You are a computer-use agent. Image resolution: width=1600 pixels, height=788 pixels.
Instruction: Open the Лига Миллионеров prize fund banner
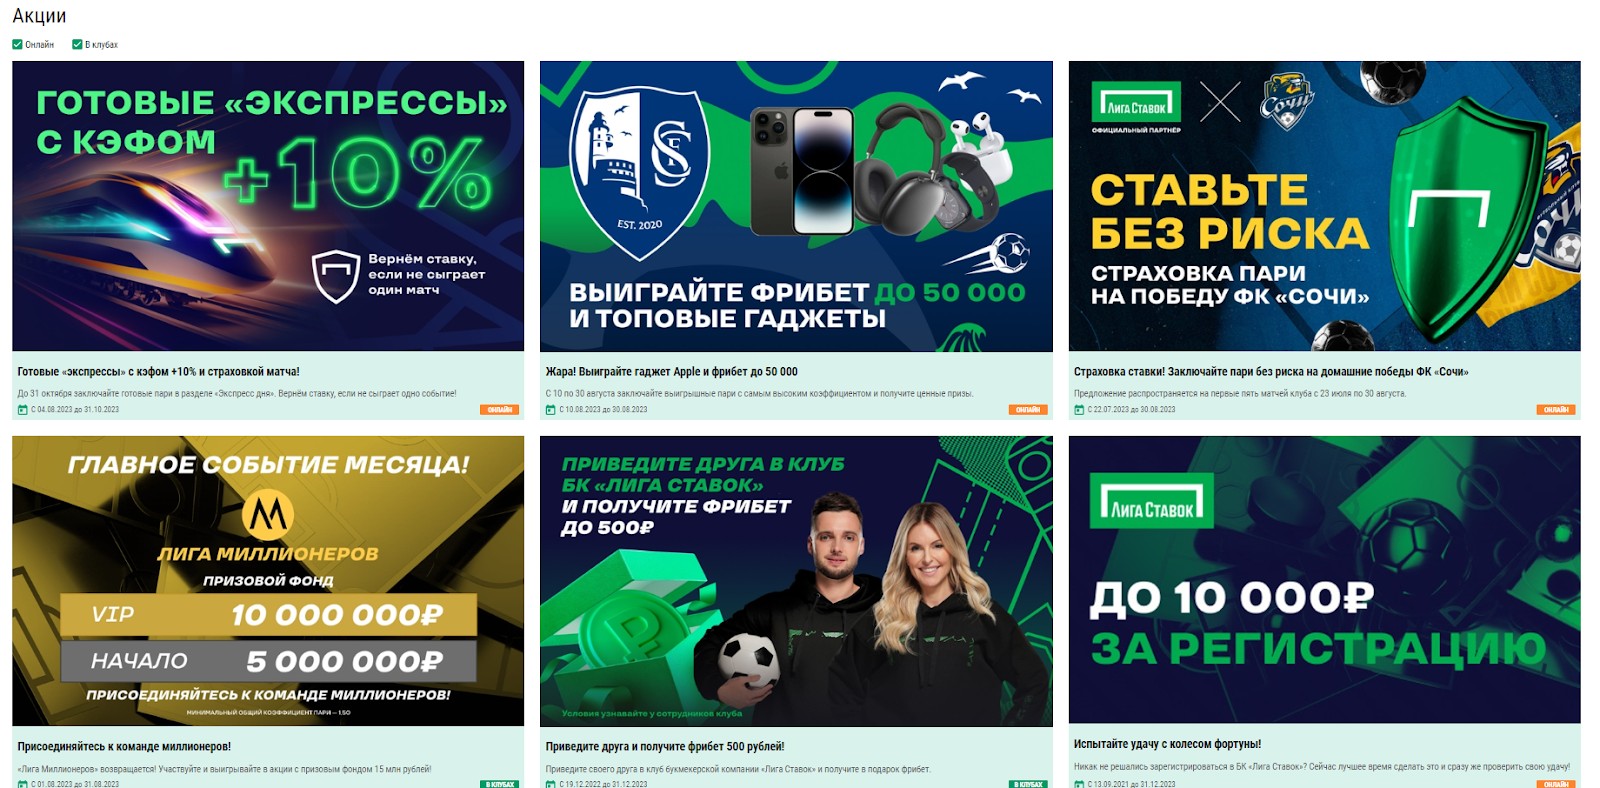coord(268,580)
